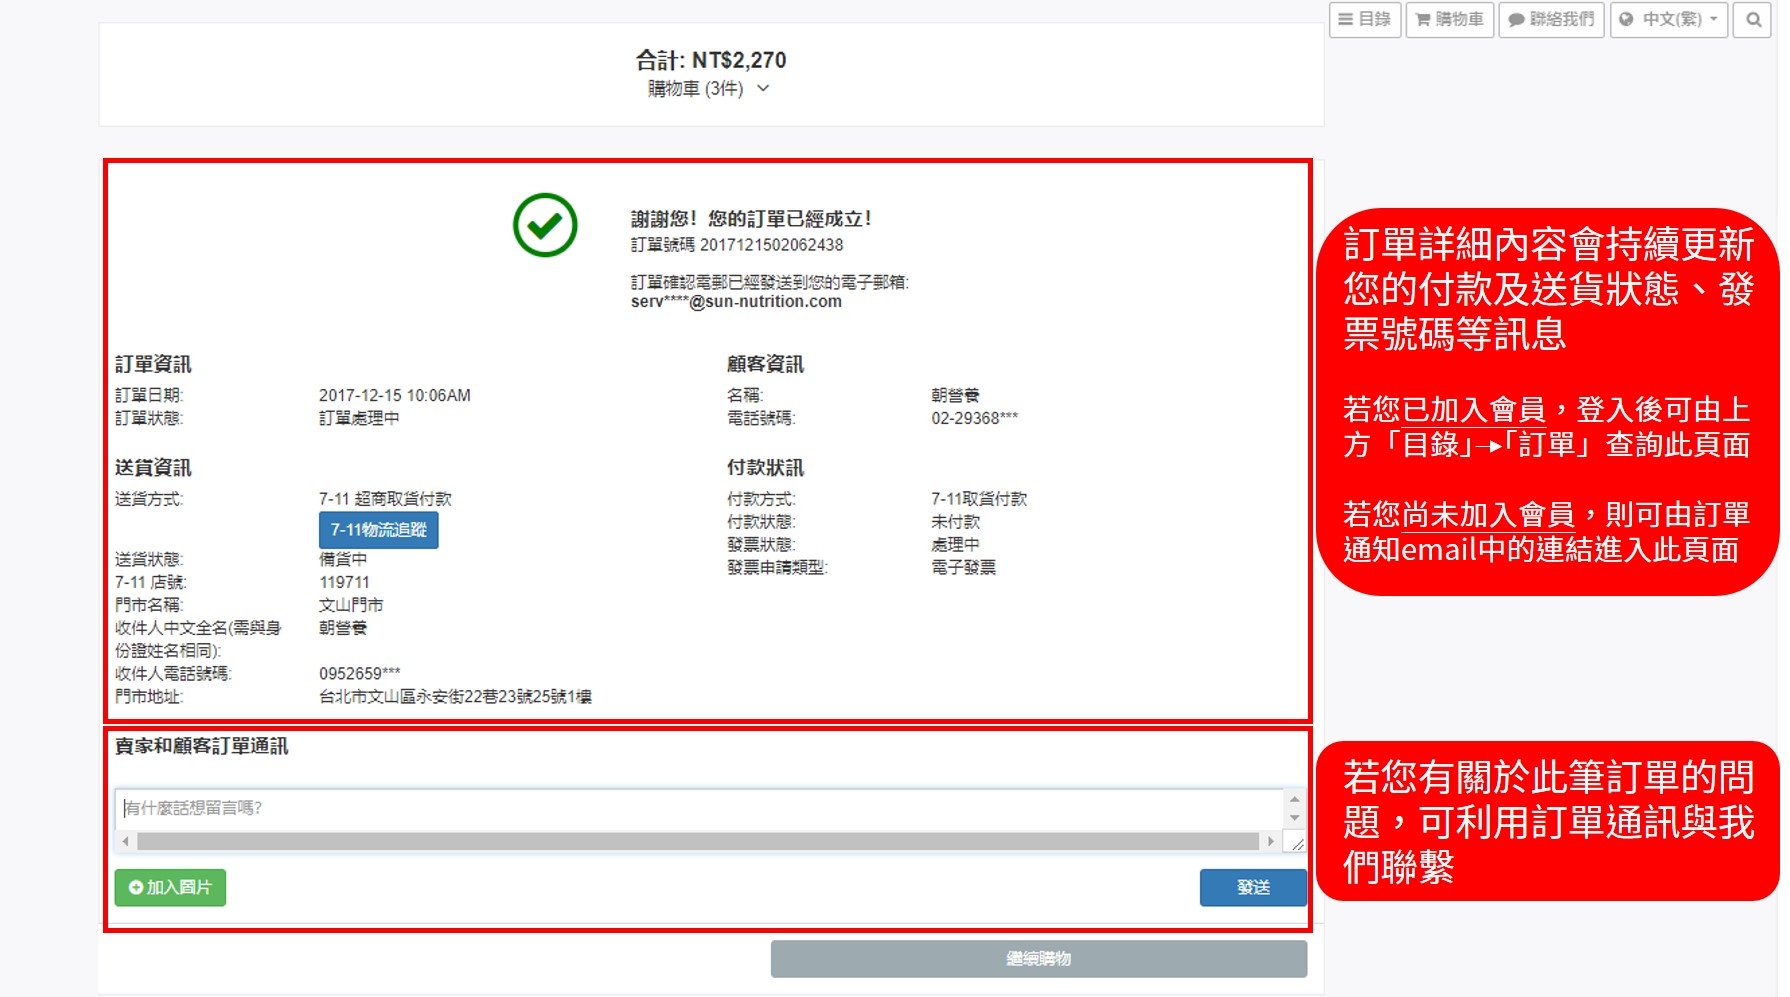Image resolution: width=1790 pixels, height=997 pixels.
Task: Open the 中文(繁) language dropdown
Action: 1669,20
